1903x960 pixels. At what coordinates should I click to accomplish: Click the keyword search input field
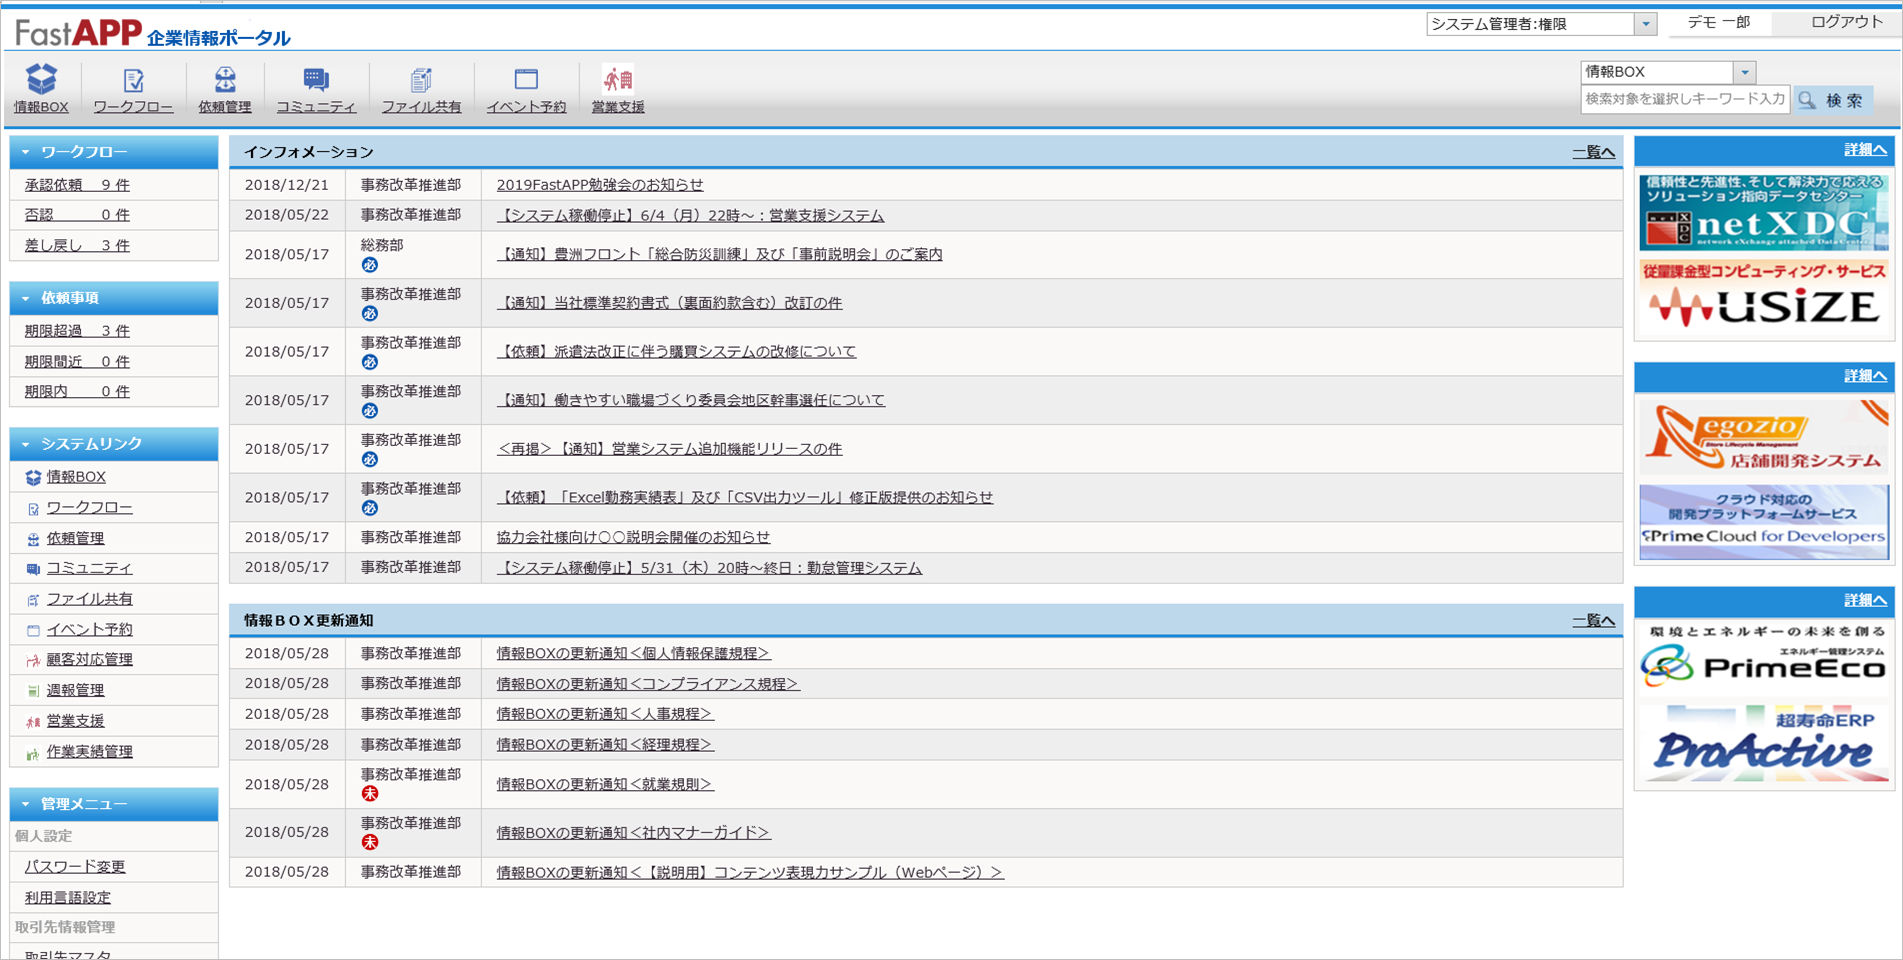pos(1684,100)
